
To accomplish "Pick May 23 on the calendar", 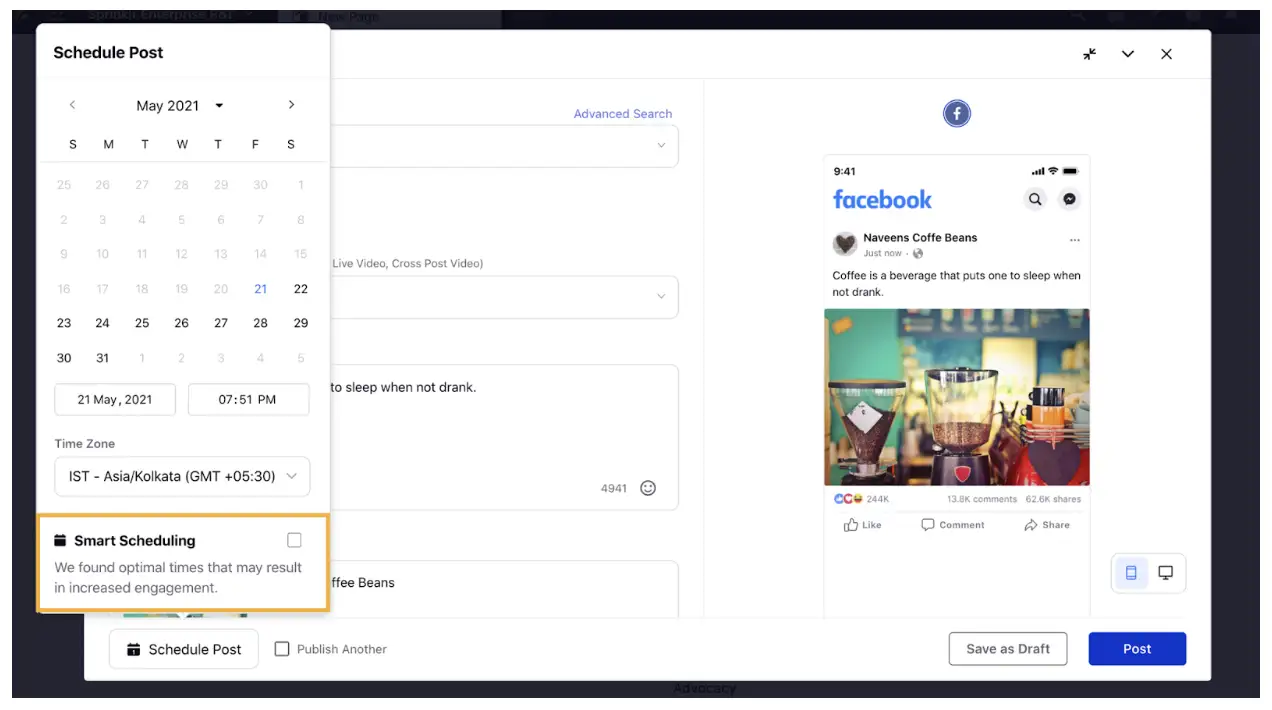I will click(64, 323).
